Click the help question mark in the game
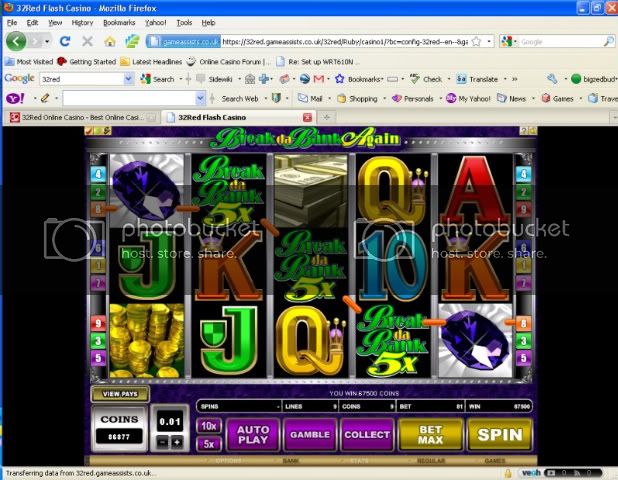 (524, 131)
